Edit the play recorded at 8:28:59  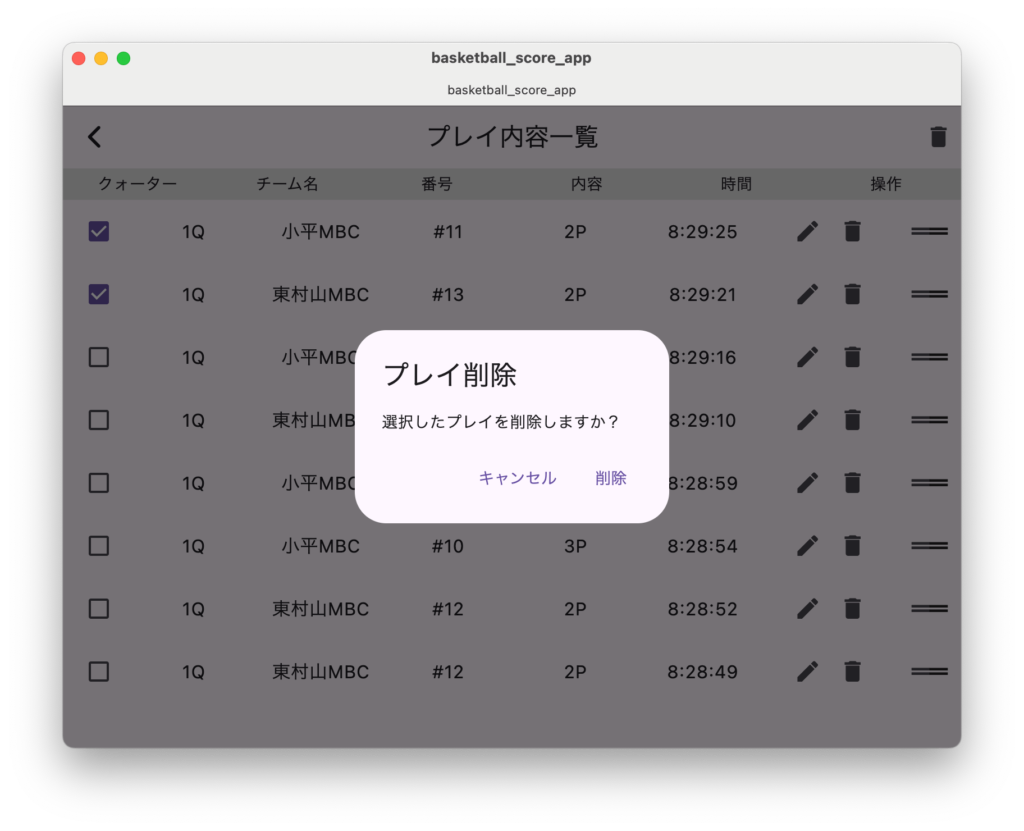807,483
